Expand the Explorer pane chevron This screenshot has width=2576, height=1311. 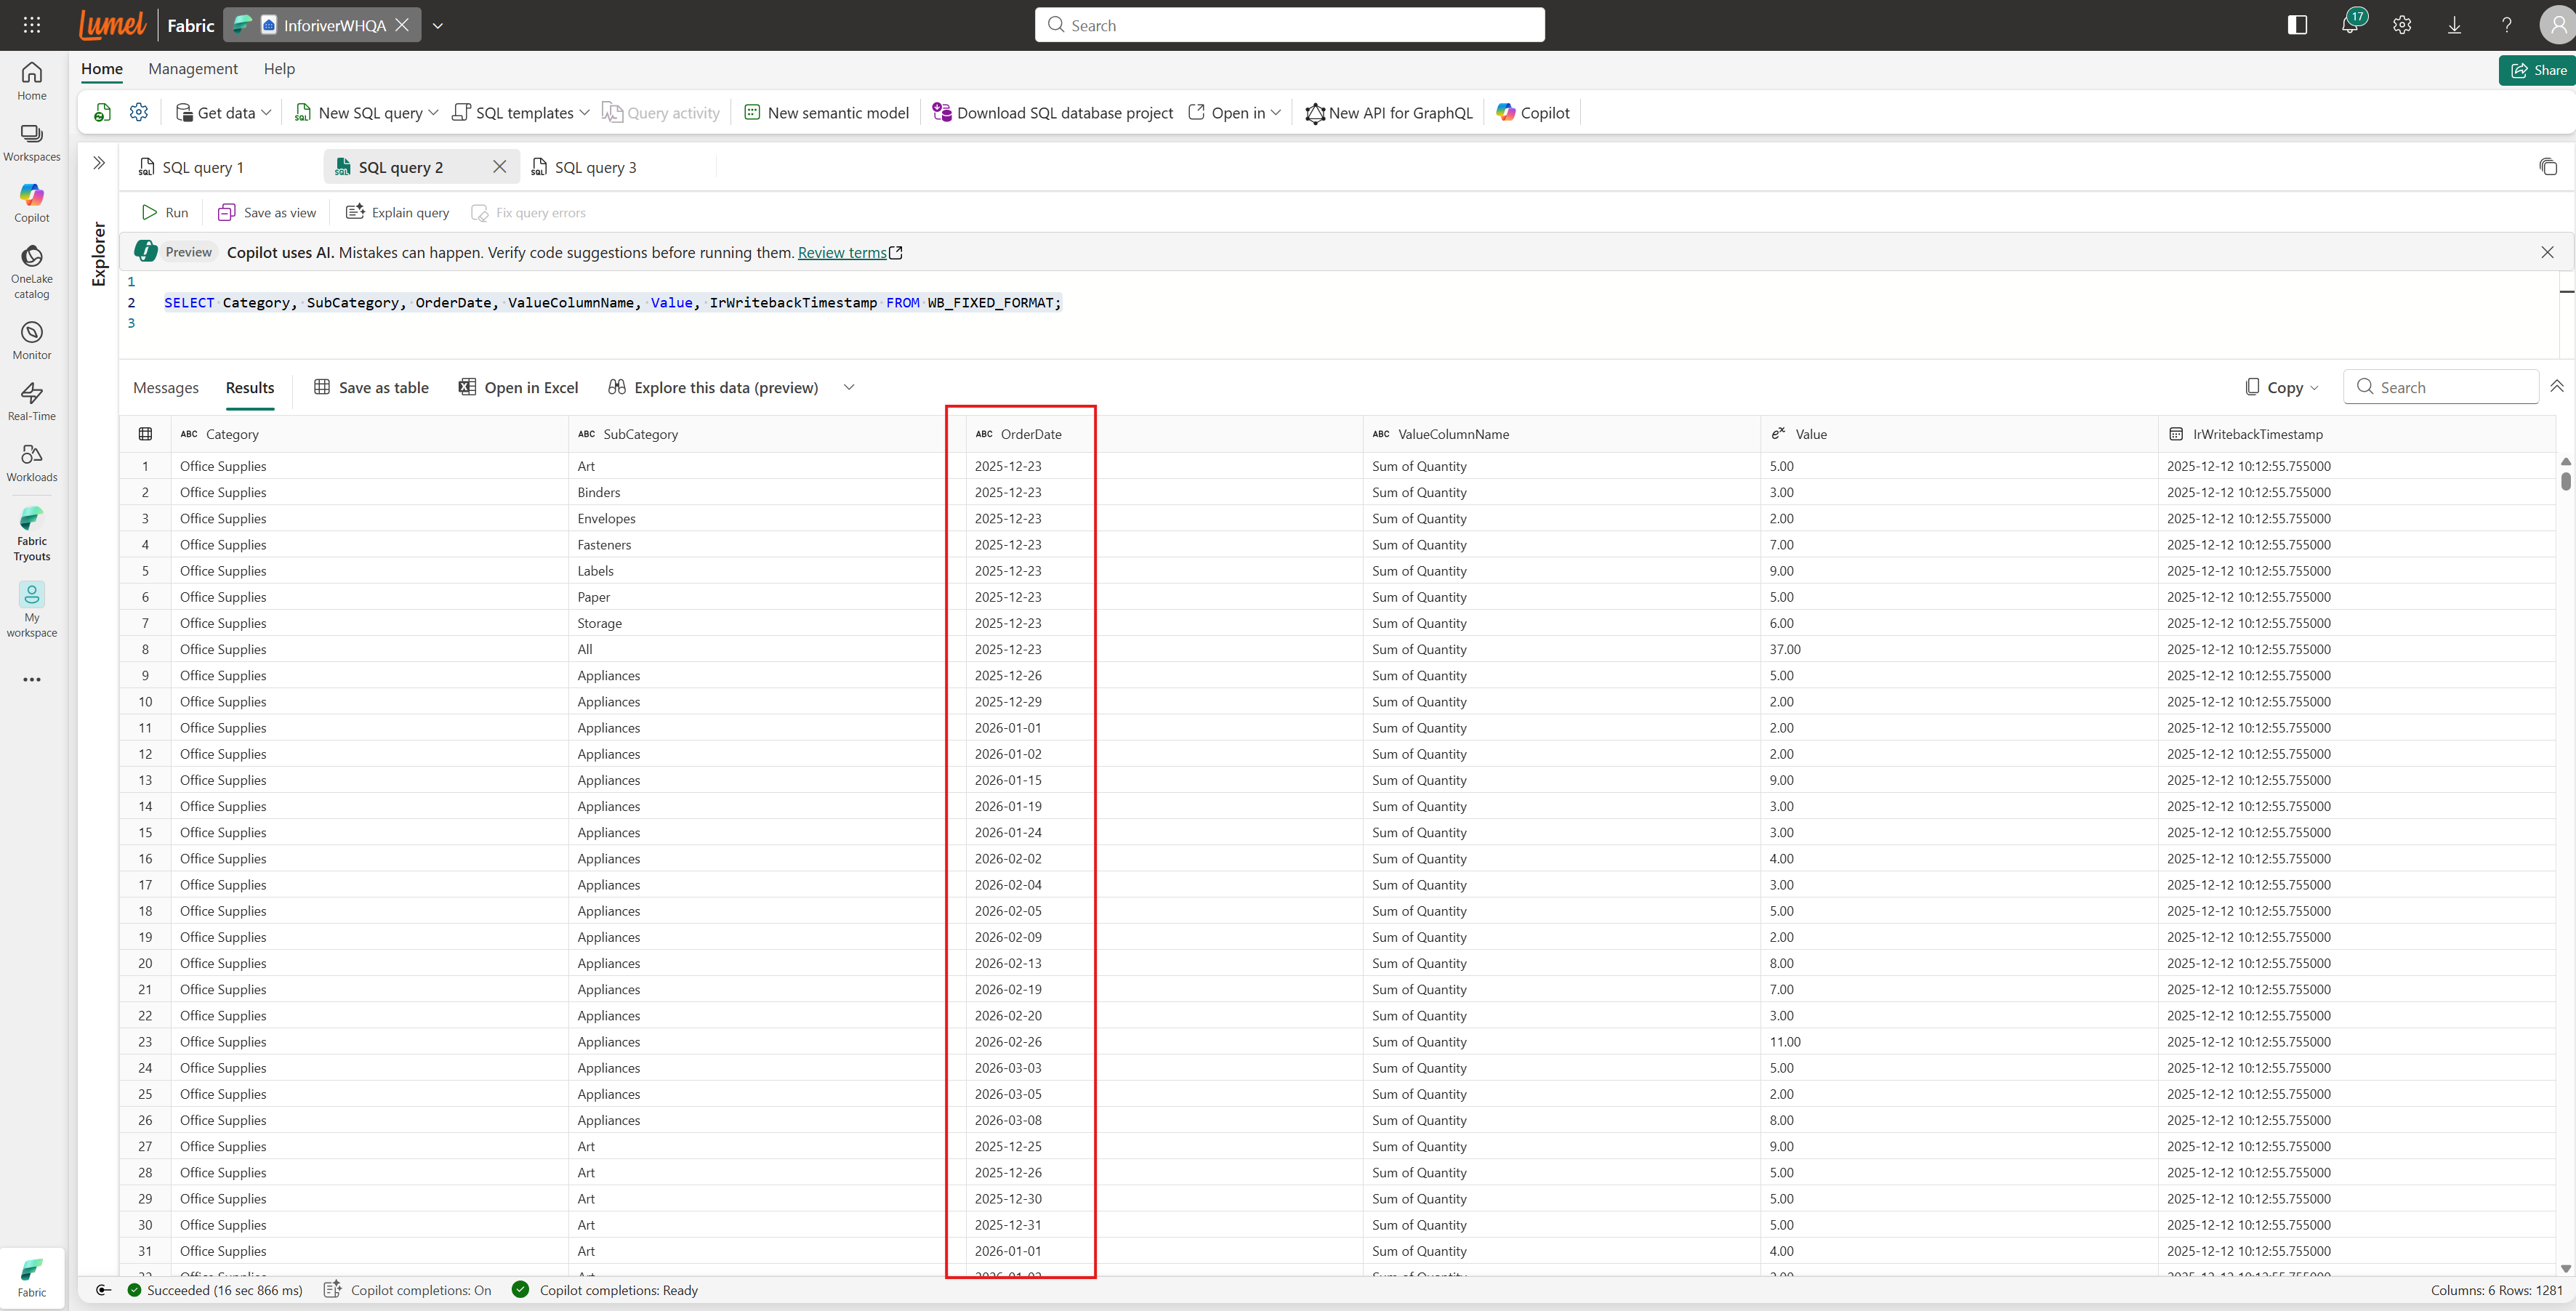99,163
